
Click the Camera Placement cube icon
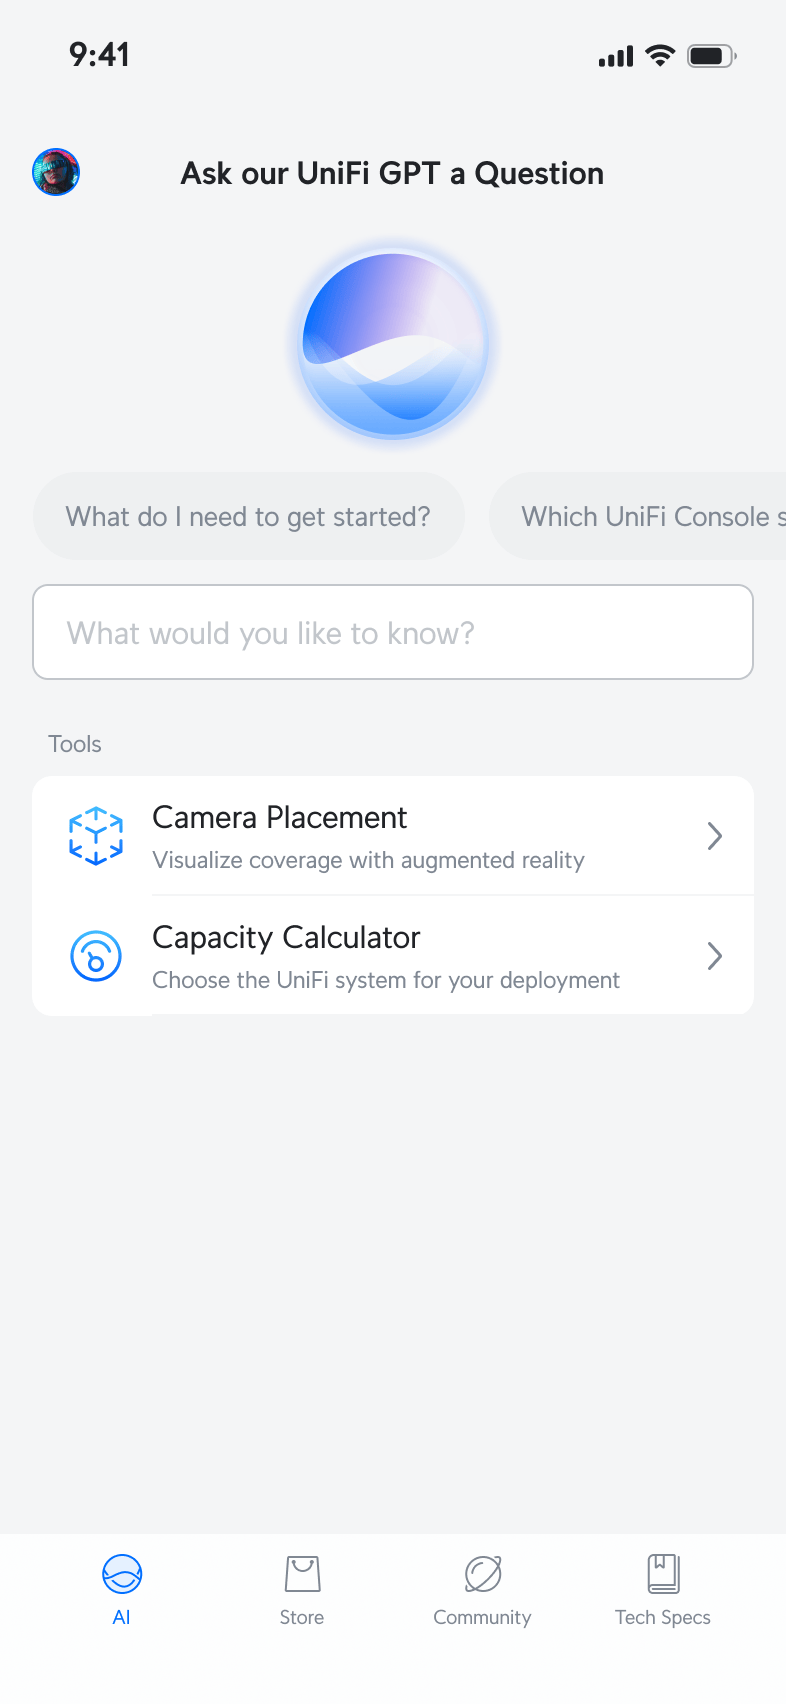click(x=96, y=836)
